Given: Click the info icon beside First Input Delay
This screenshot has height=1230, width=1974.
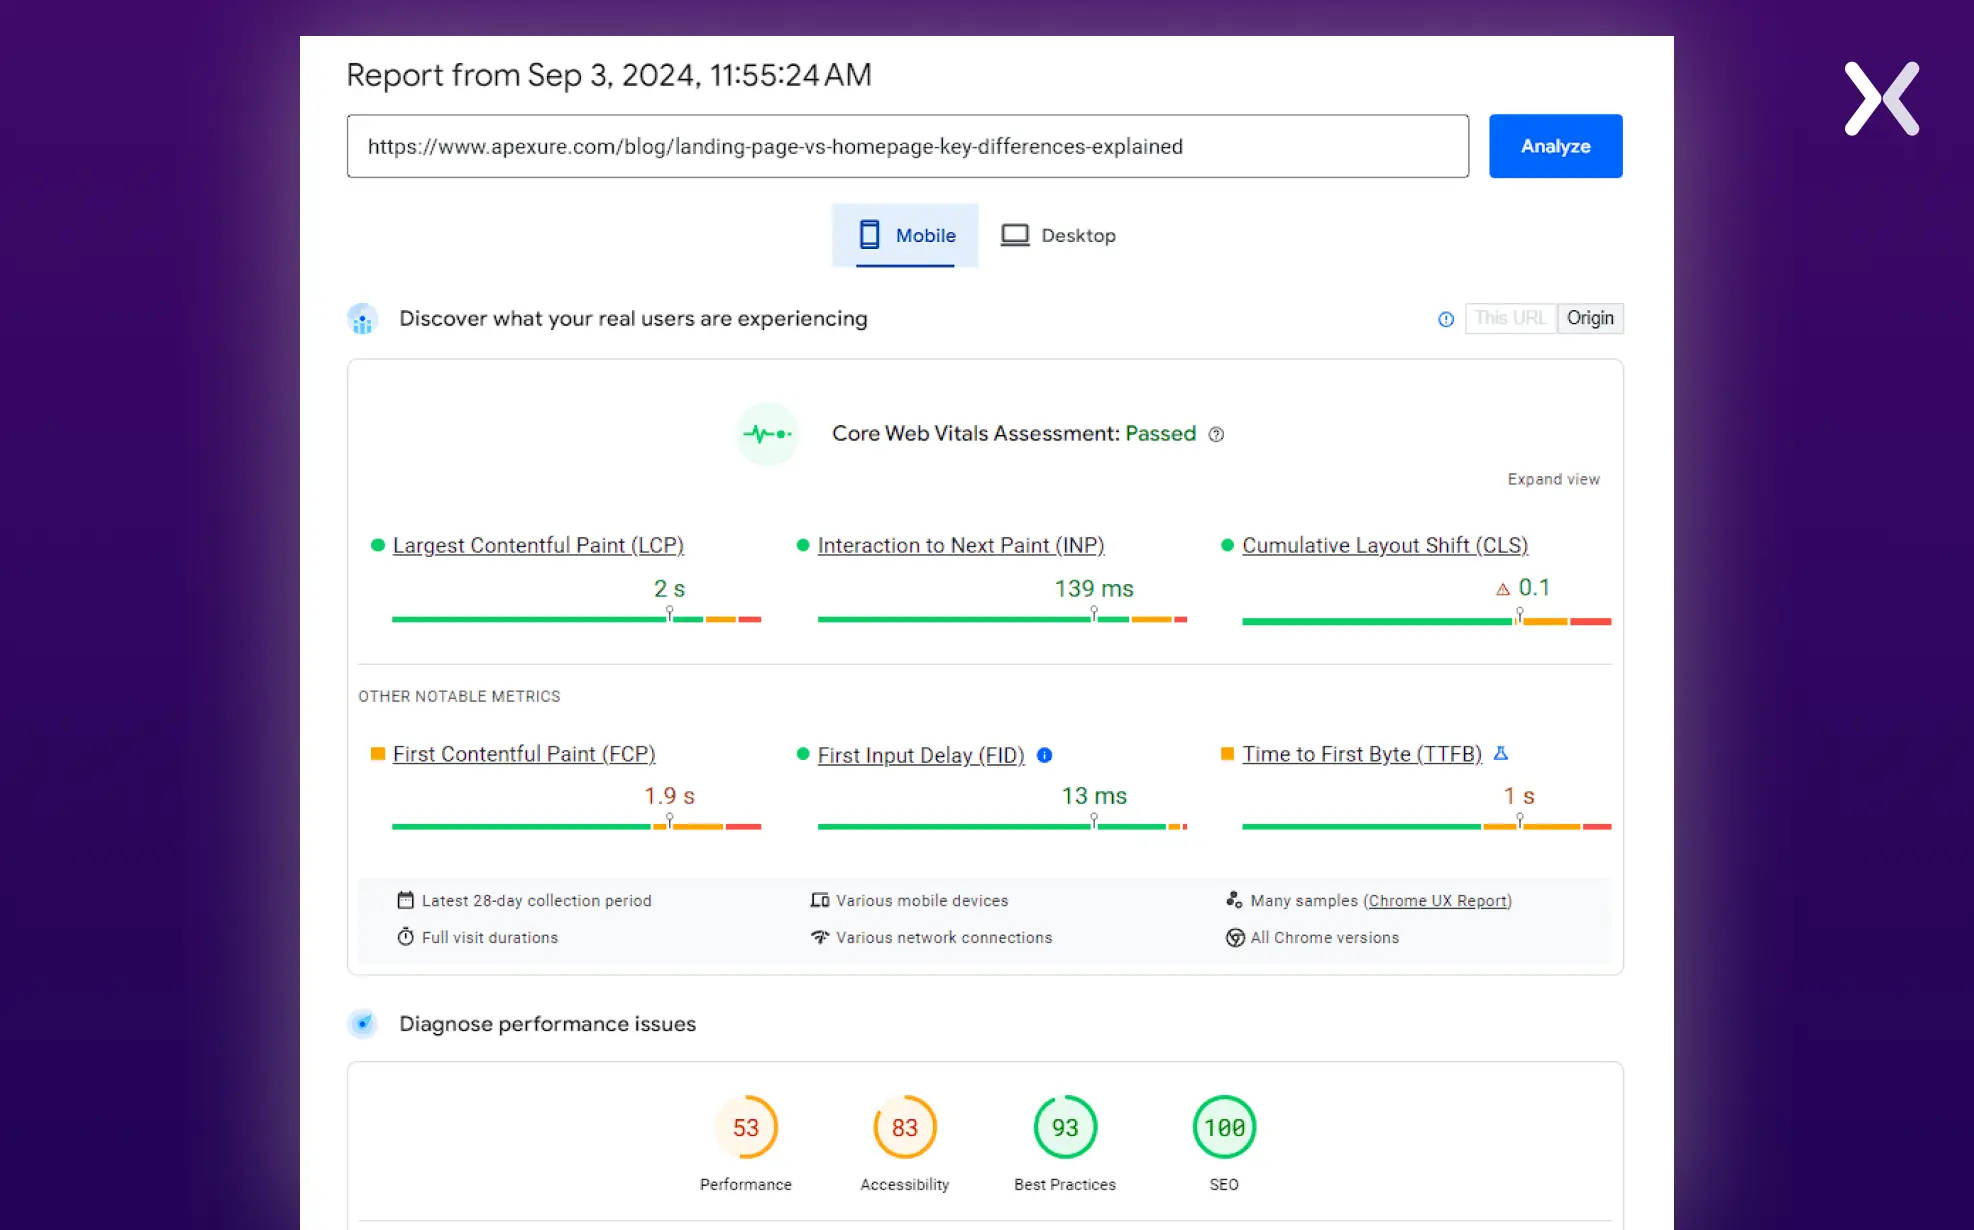Looking at the screenshot, I should pos(1044,755).
